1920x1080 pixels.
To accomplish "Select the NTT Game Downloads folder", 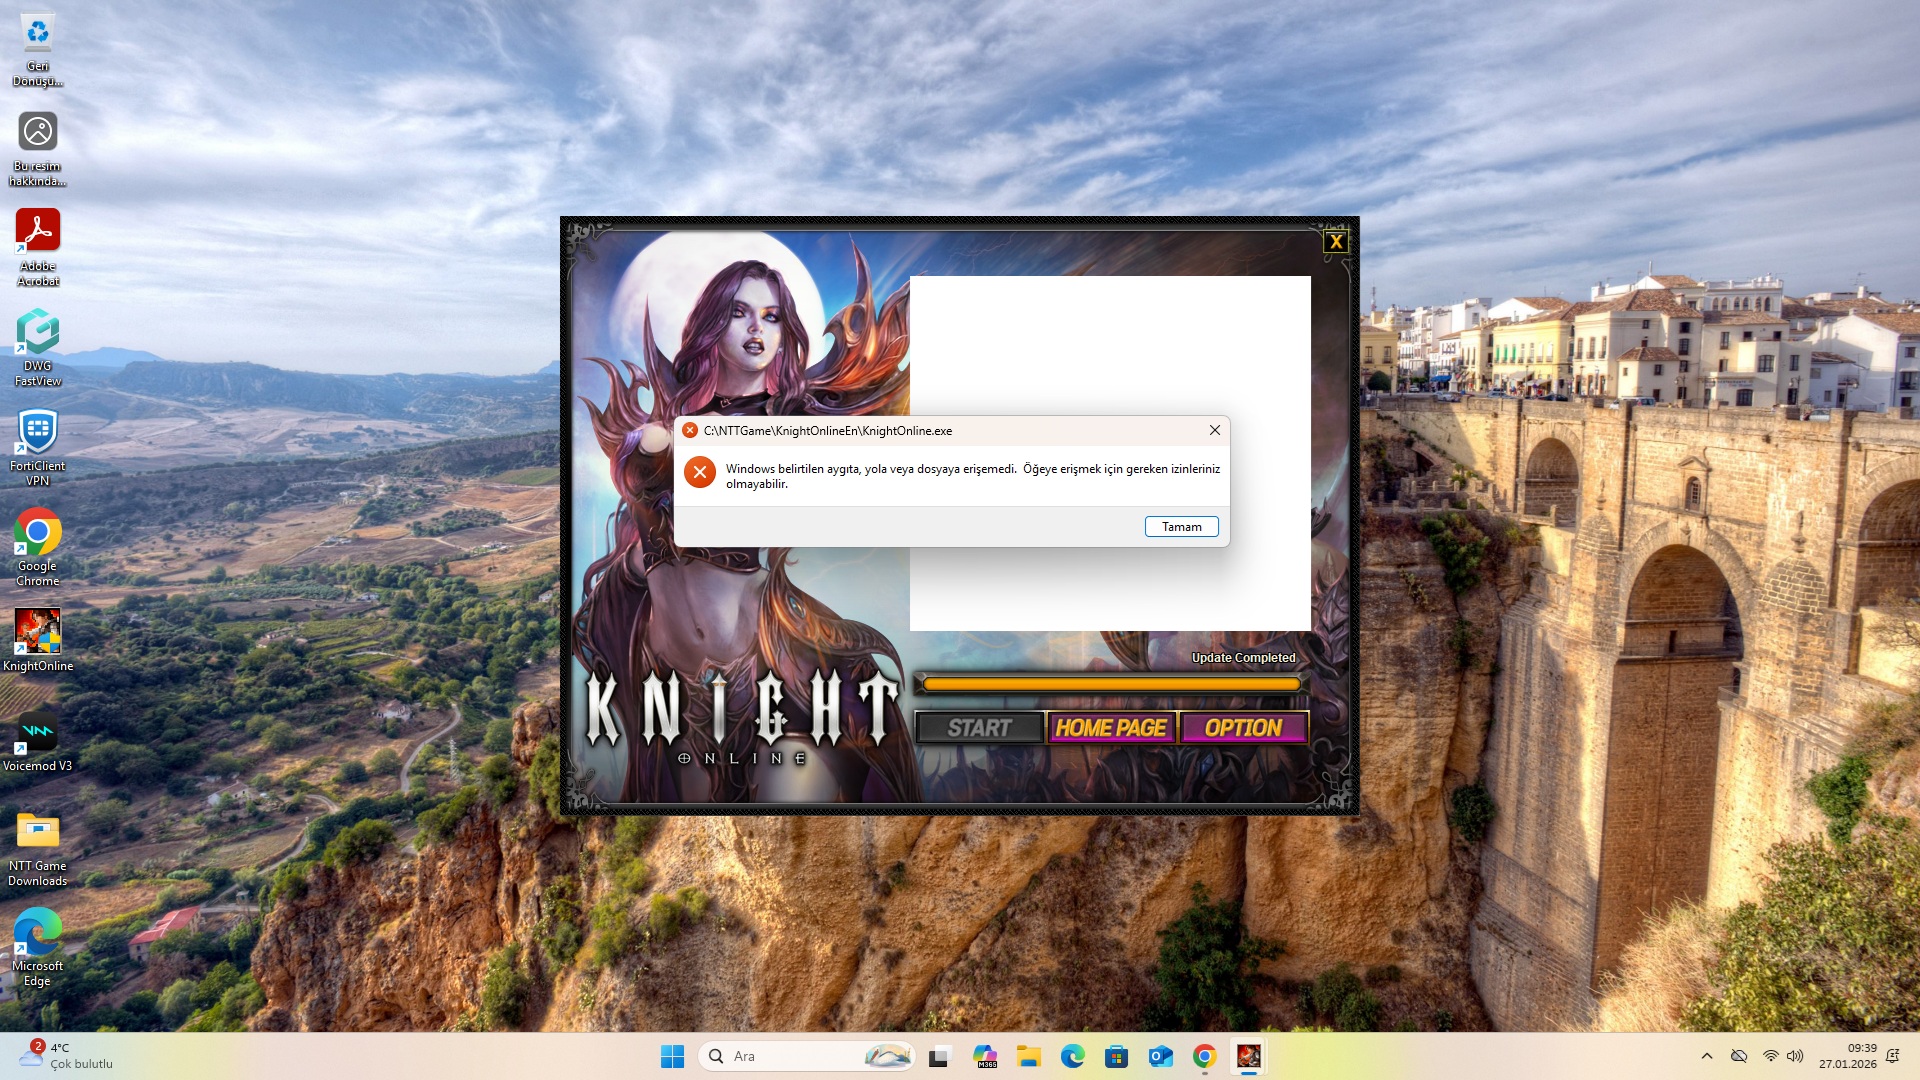I will 38,848.
